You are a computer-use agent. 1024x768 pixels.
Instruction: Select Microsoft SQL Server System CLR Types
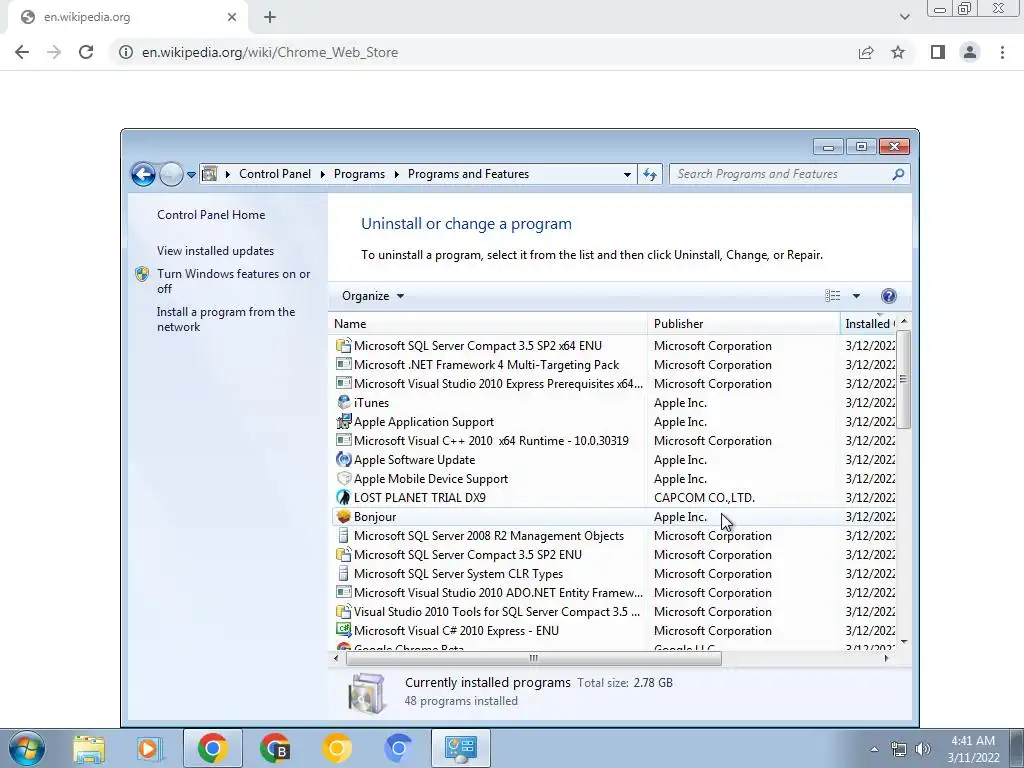[x=614, y=573]
